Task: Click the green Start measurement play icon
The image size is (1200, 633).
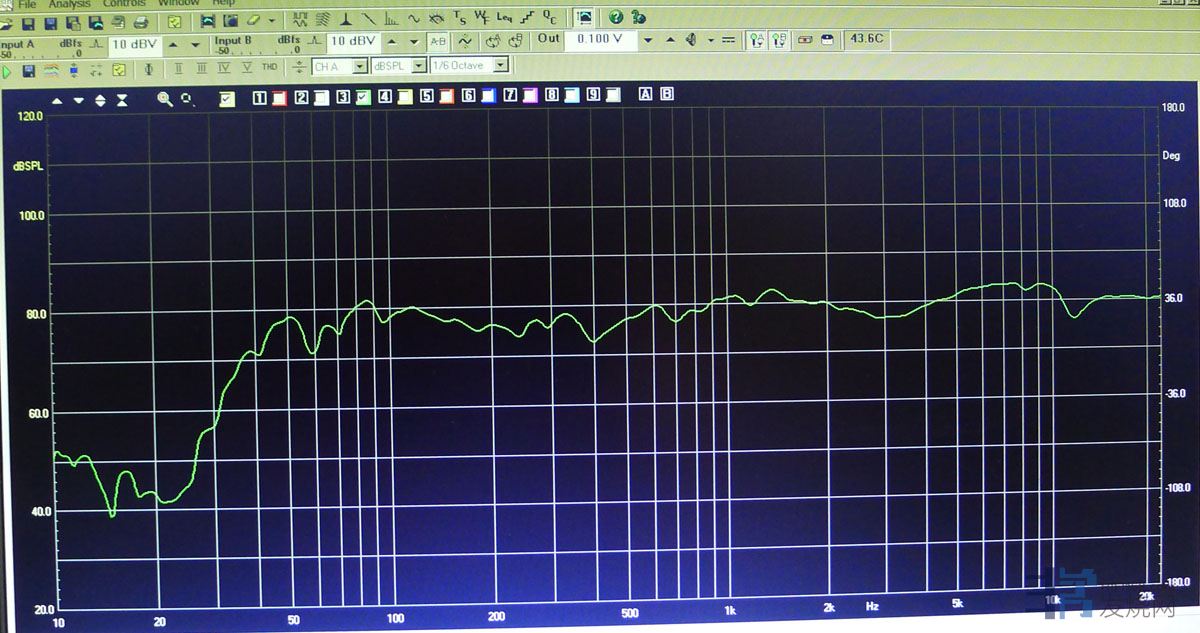Action: point(8,70)
